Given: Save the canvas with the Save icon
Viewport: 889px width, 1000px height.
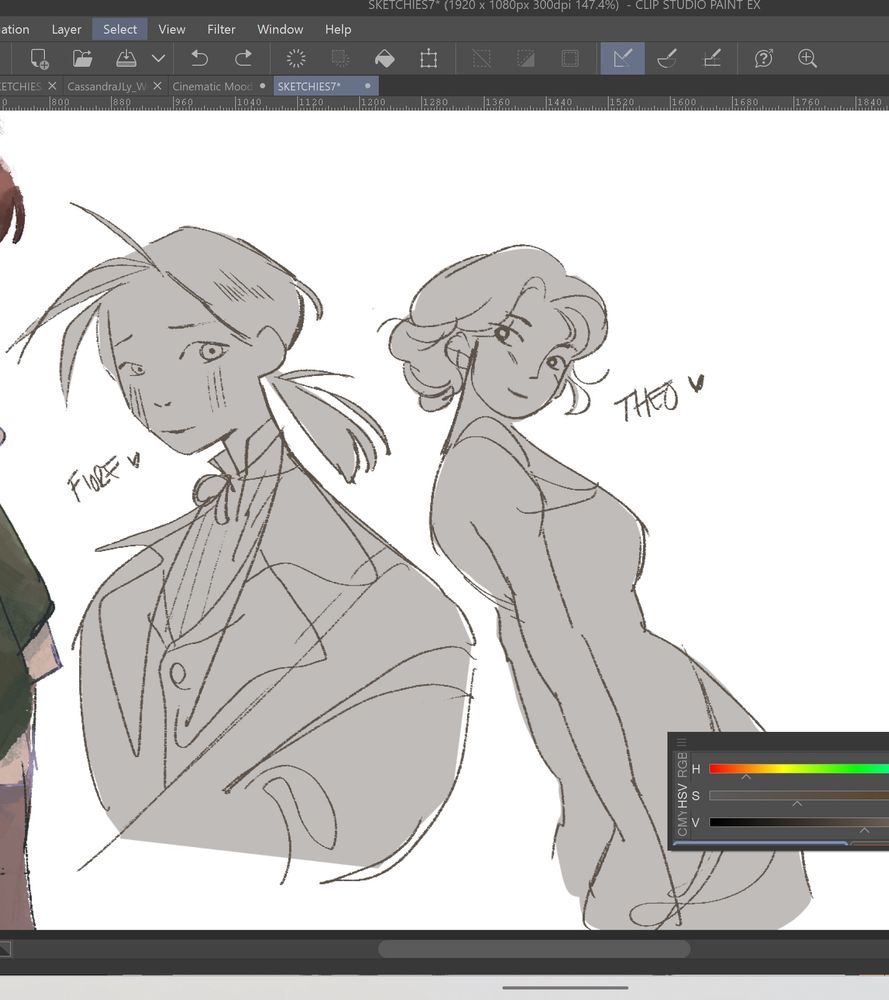Looking at the screenshot, I should pos(126,59).
